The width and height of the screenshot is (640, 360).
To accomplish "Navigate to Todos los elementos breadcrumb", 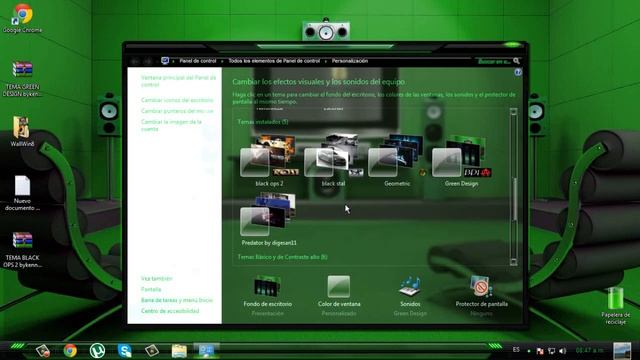I will [x=274, y=61].
